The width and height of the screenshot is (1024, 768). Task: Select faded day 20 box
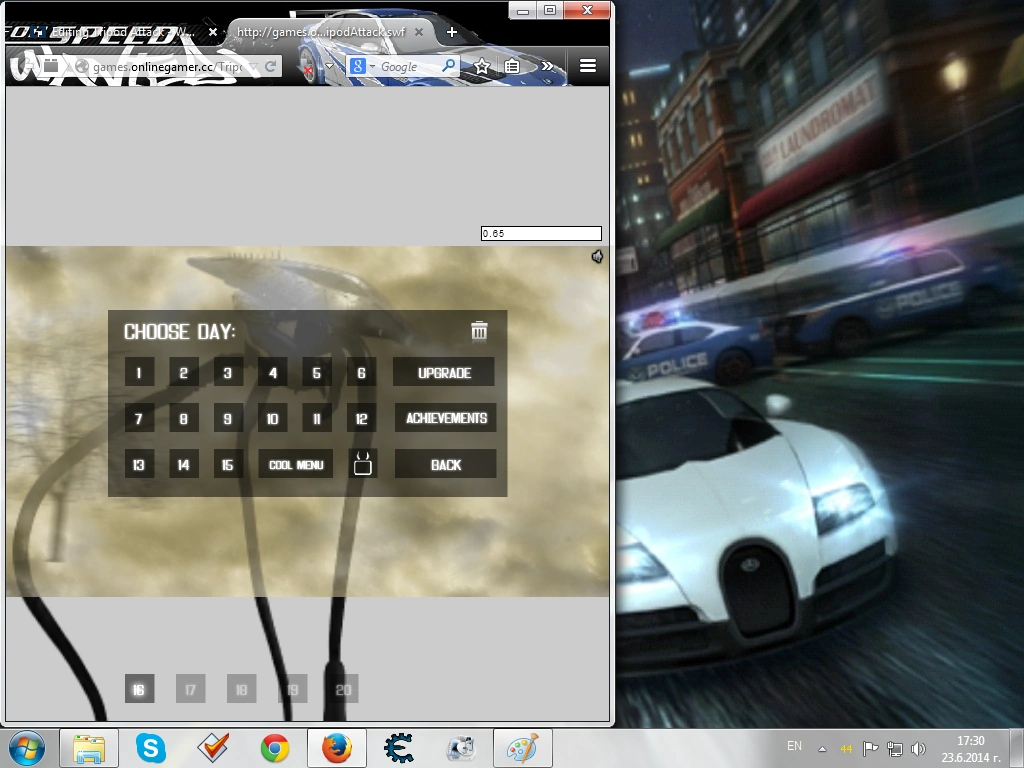(344, 689)
